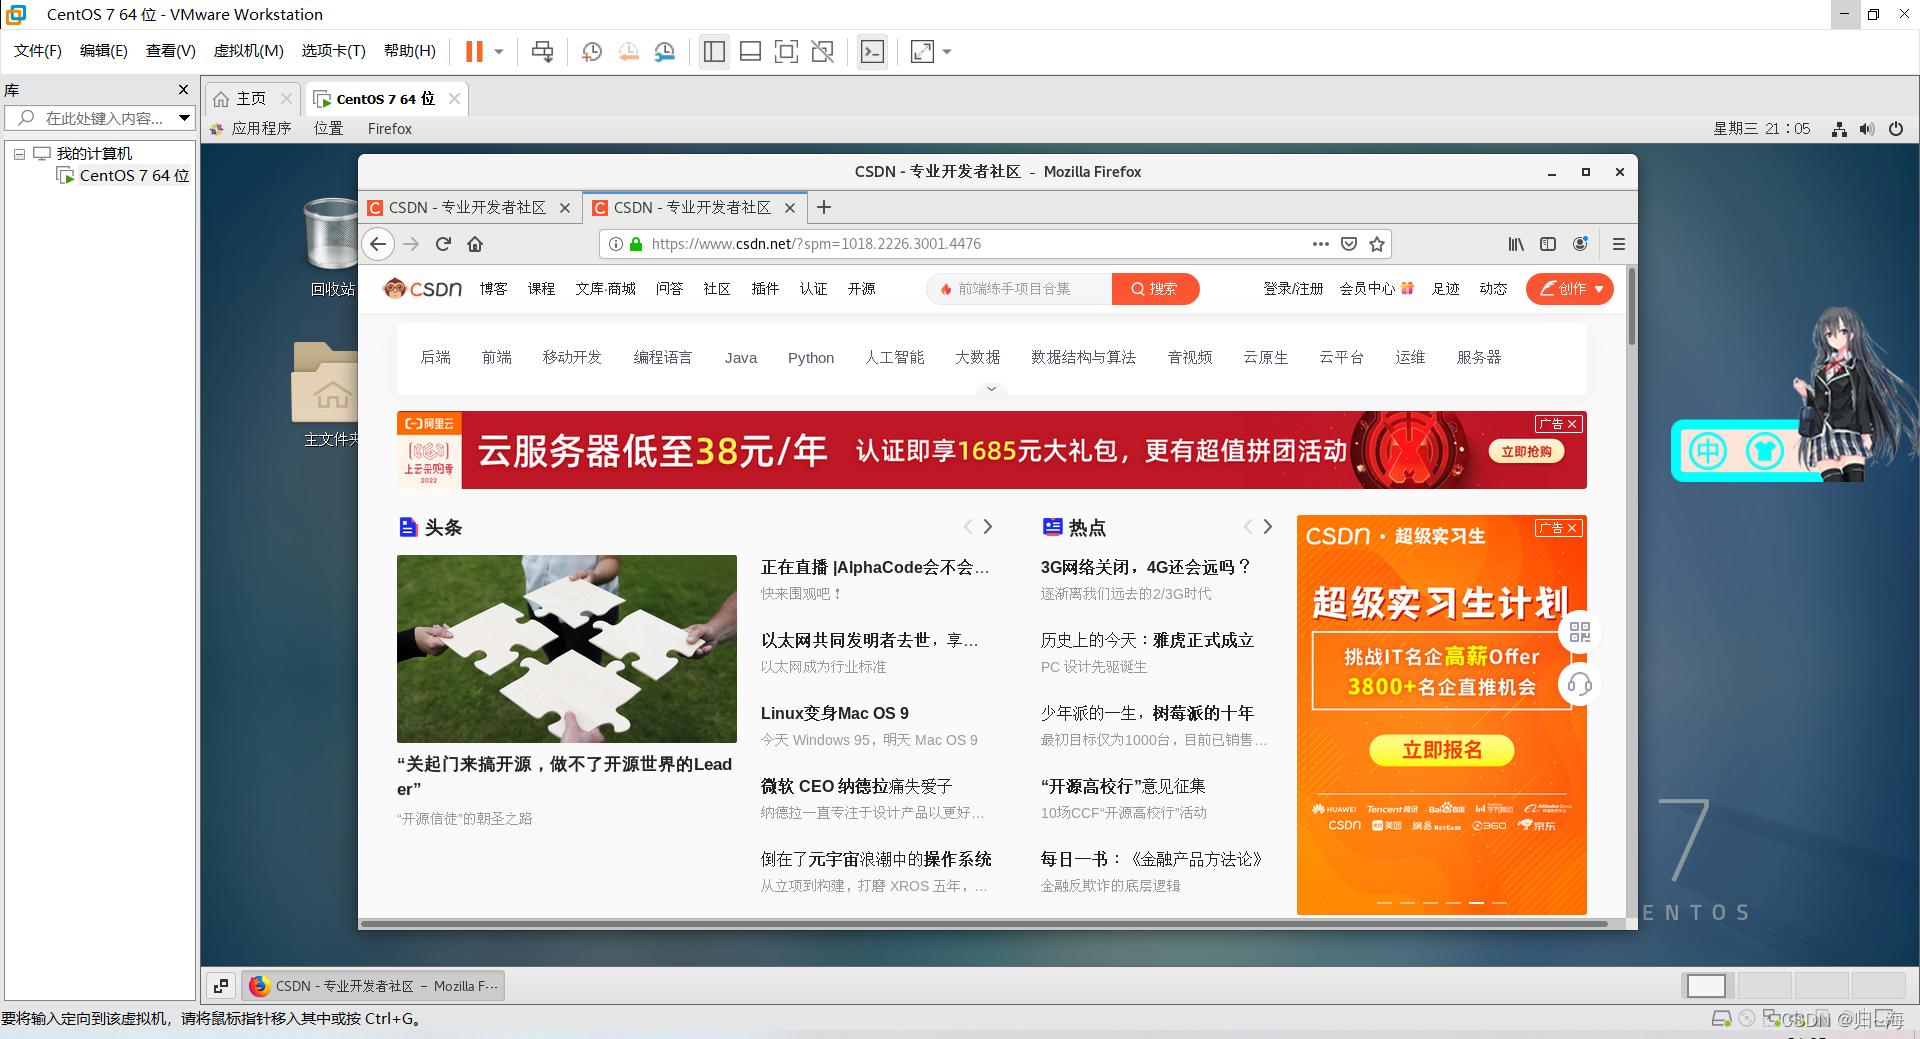Screen dimensions: 1920x1039
Task: Revert to previous snapshot icon
Action: (628, 51)
